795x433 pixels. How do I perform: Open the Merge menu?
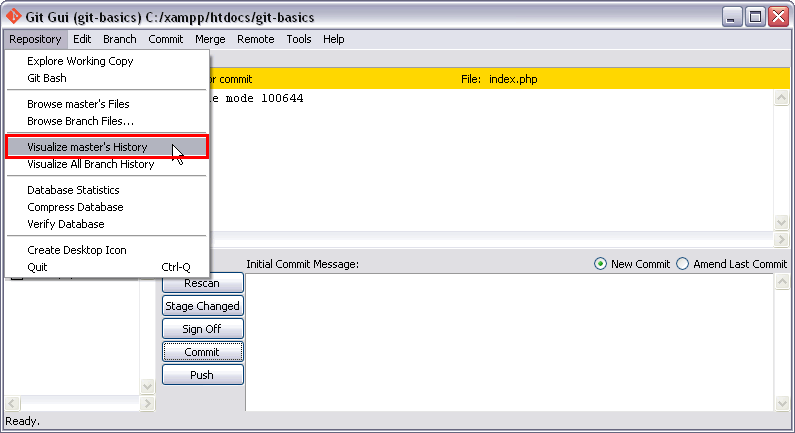coord(210,39)
